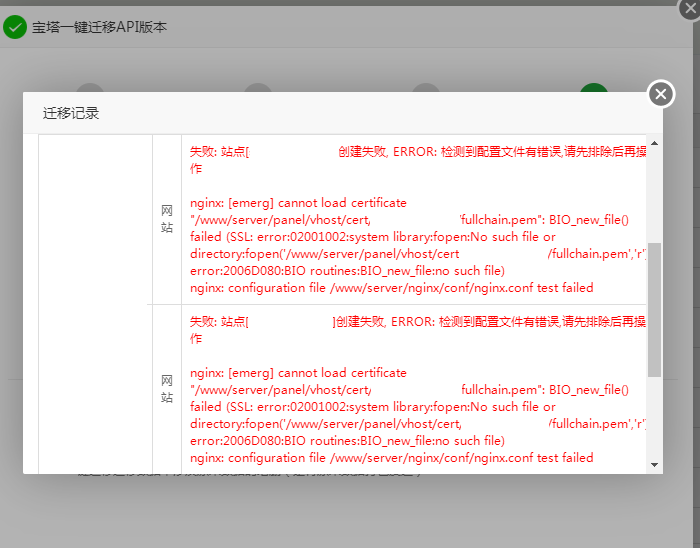Click the second 失败: 站点 创建失败 error line
700x548 pixels.
point(418,322)
